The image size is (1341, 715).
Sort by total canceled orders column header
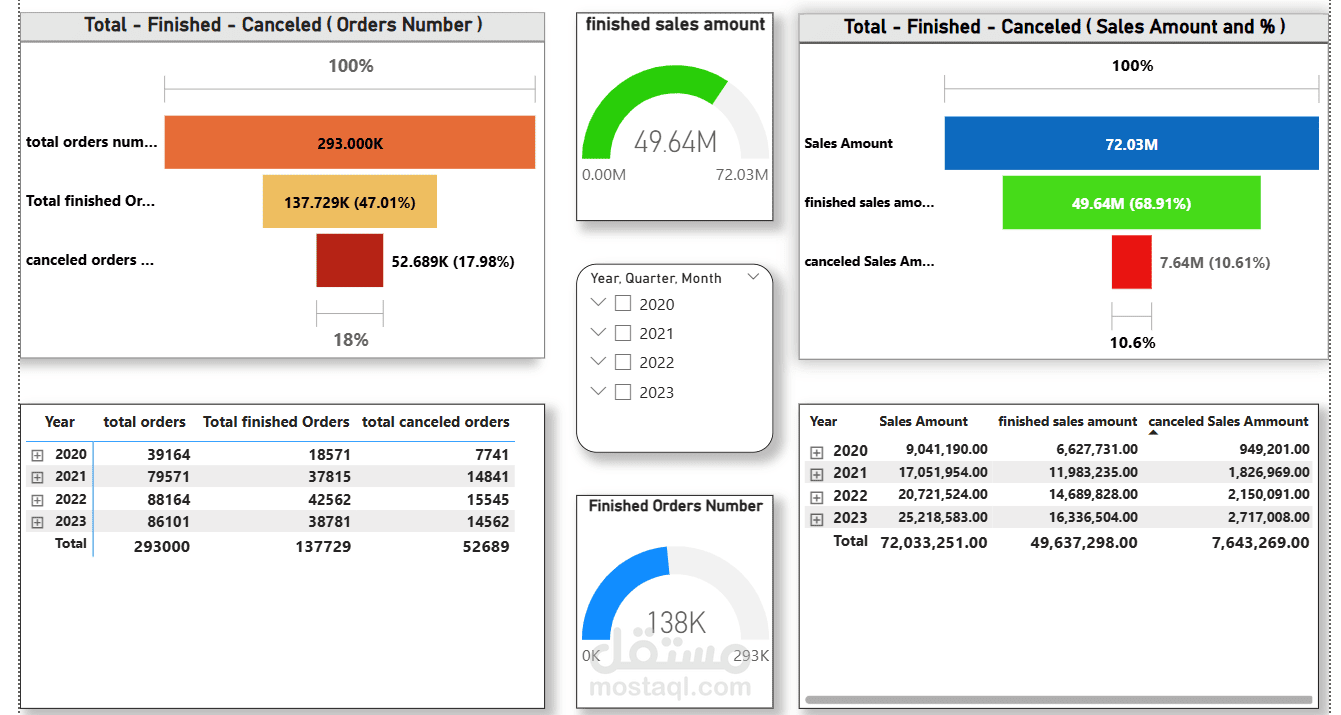coord(436,422)
